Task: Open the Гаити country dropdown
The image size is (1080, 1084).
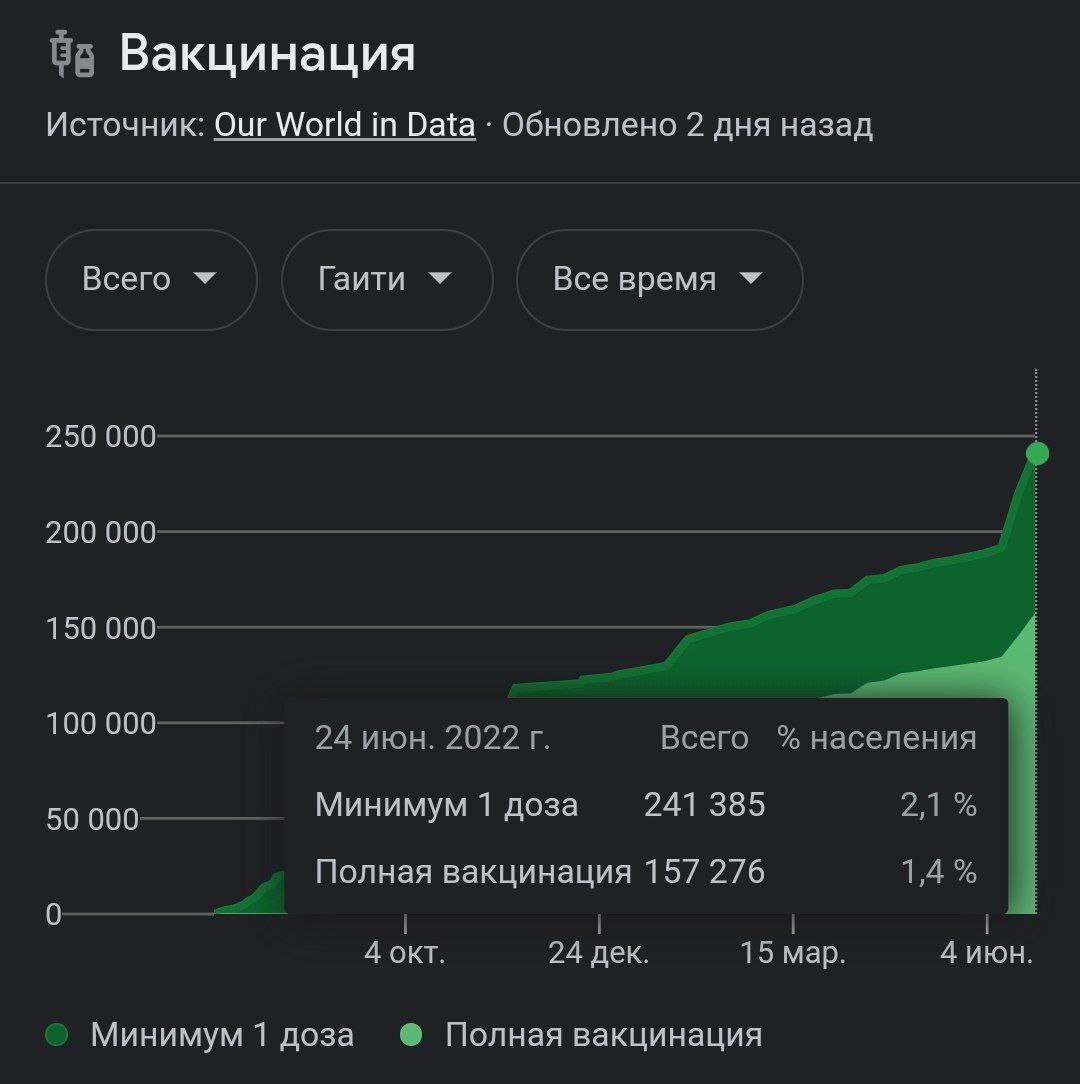Action: [x=387, y=279]
